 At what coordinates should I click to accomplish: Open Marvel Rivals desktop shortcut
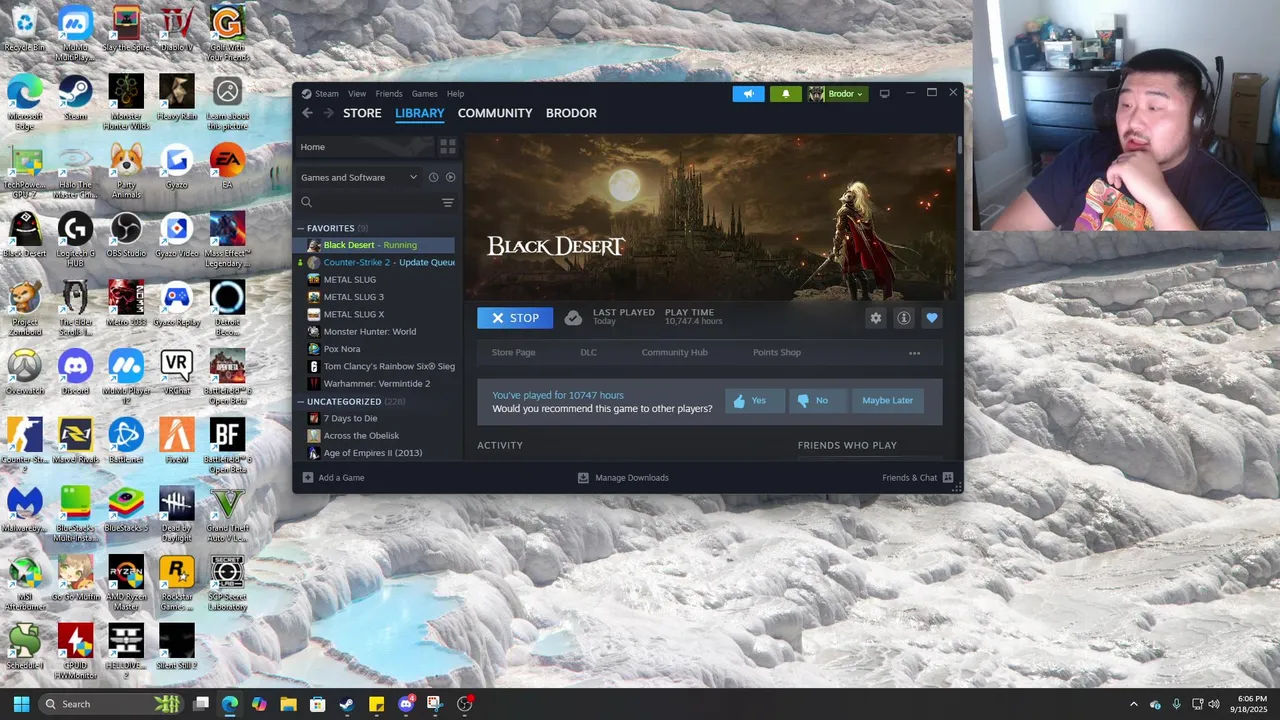pos(75,441)
